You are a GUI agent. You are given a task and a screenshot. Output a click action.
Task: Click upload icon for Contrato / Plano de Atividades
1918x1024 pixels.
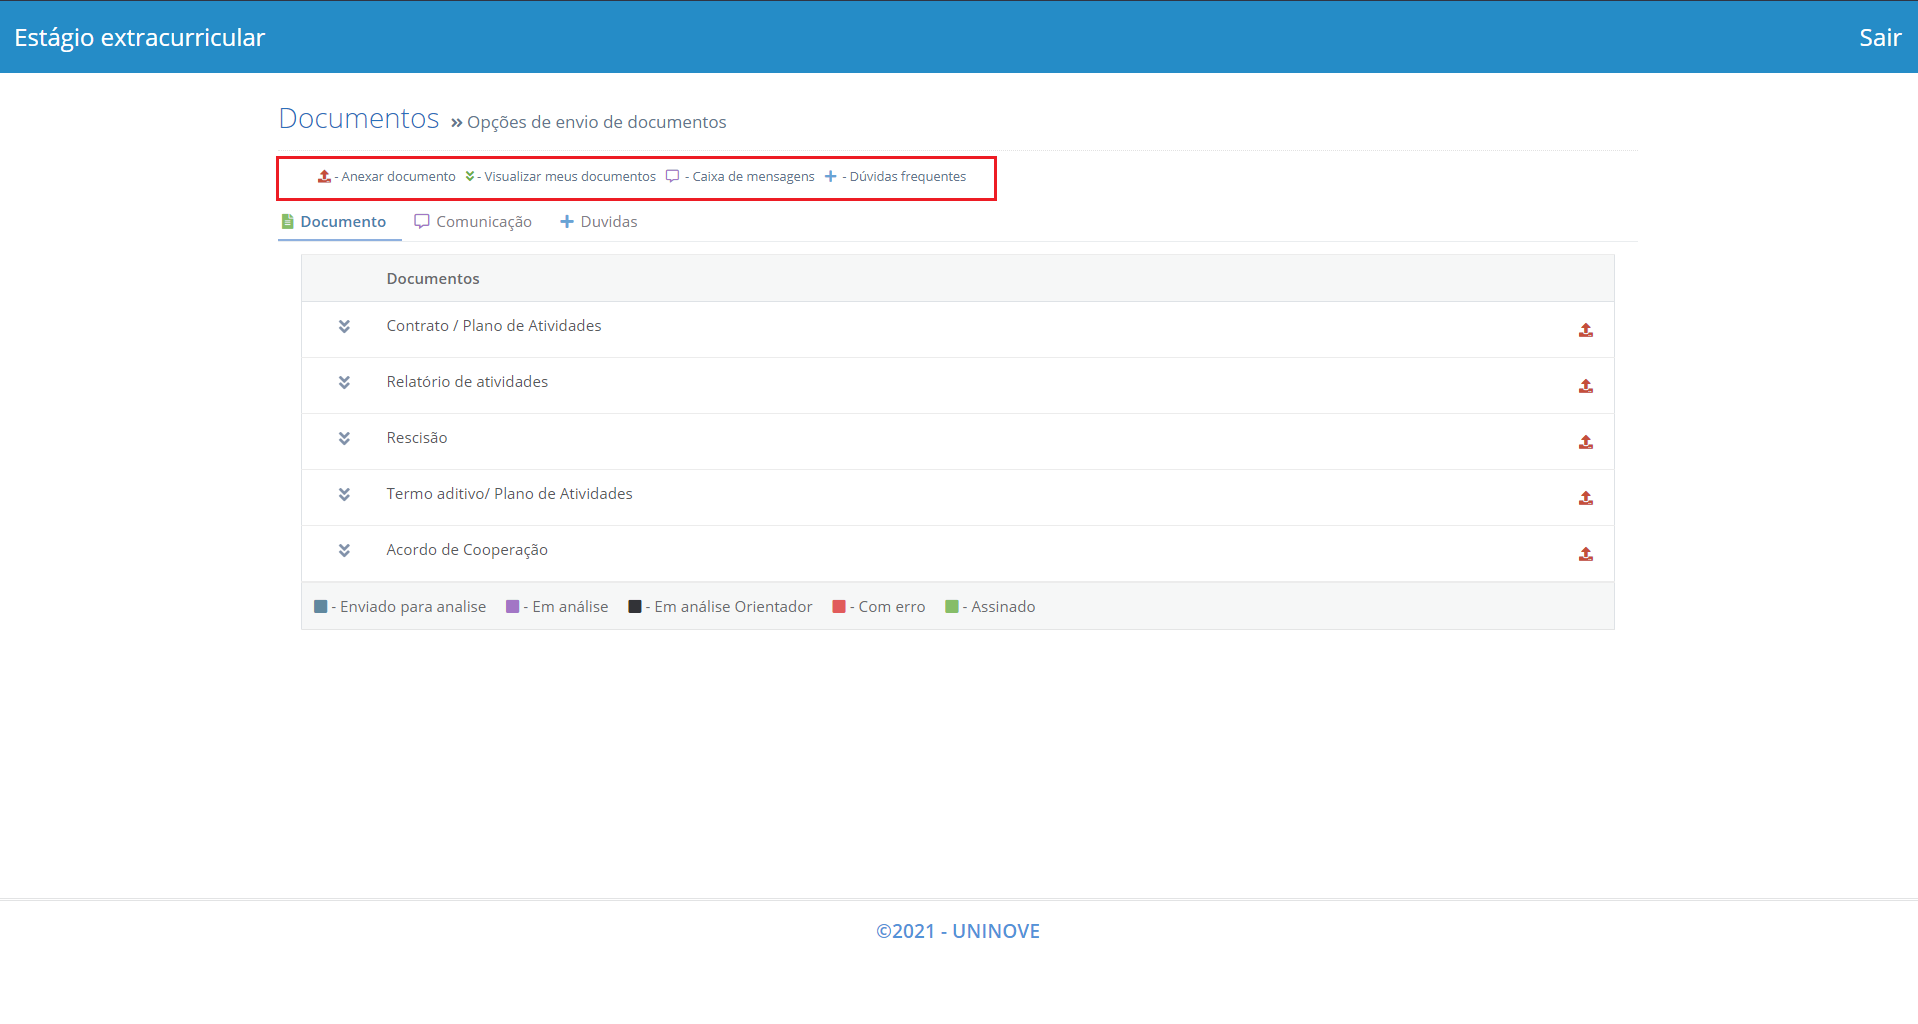(1585, 330)
